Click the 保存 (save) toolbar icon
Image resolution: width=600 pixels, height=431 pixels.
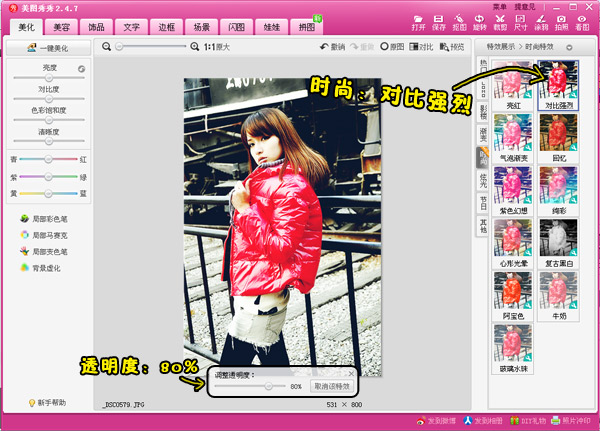pyautogui.click(x=439, y=23)
